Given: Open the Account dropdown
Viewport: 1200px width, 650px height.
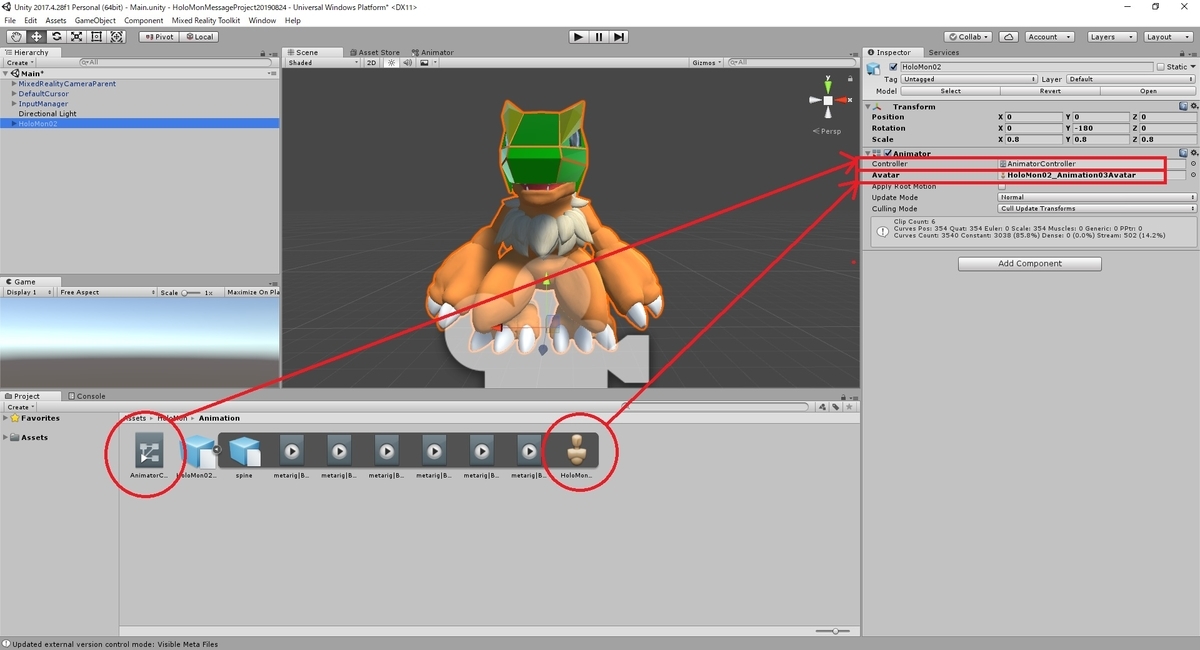Looking at the screenshot, I should tap(1048, 37).
